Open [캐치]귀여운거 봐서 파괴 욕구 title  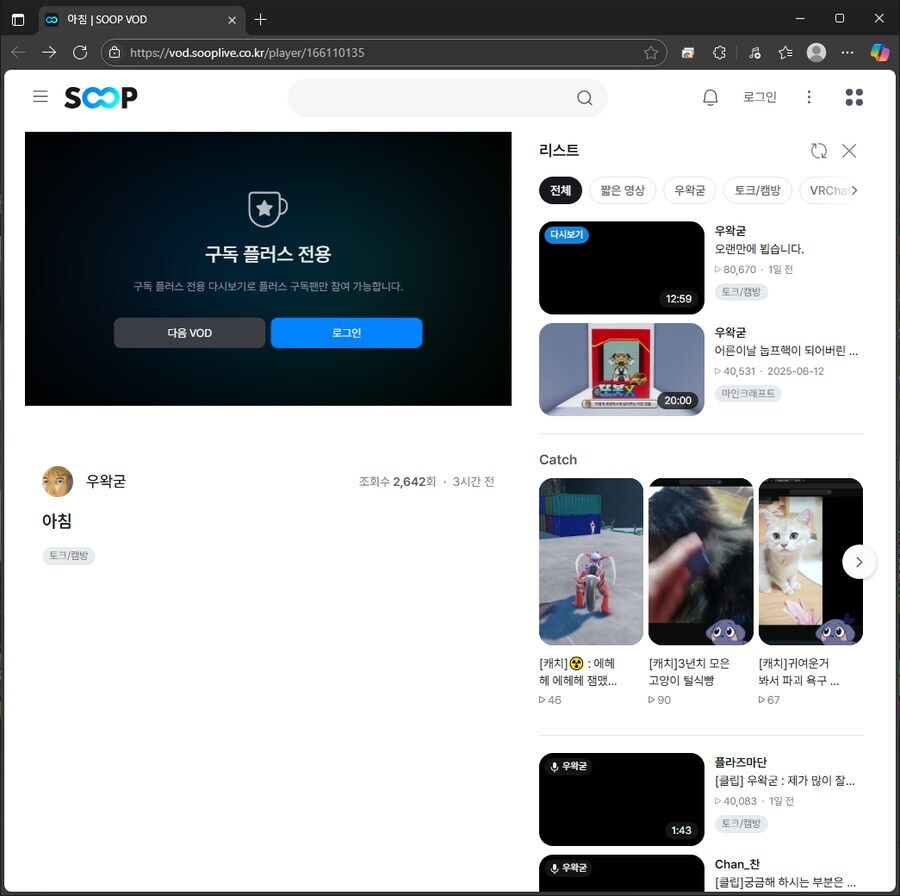[798, 672]
